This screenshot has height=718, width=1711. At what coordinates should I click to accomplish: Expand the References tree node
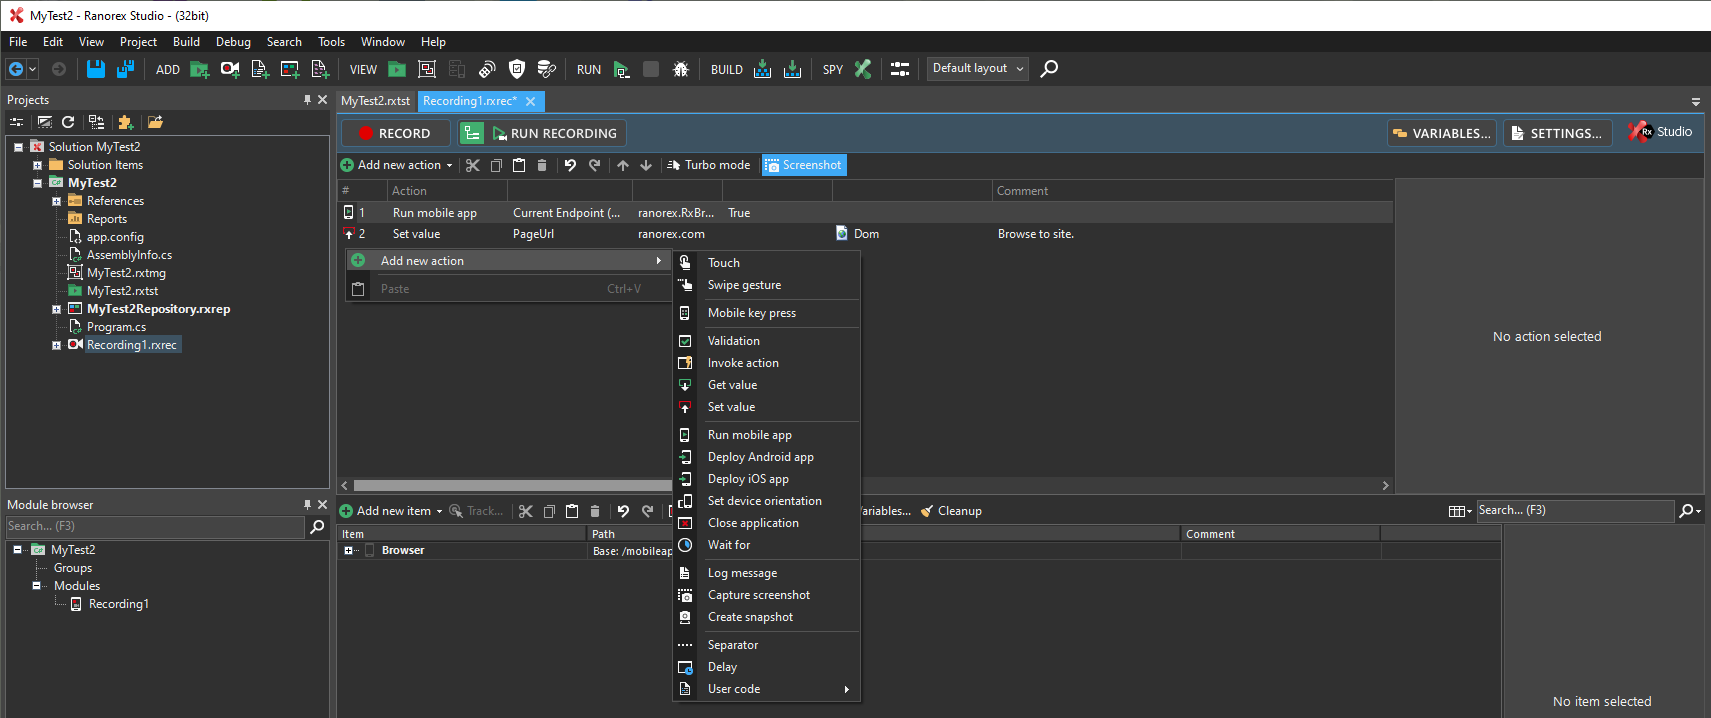click(57, 201)
